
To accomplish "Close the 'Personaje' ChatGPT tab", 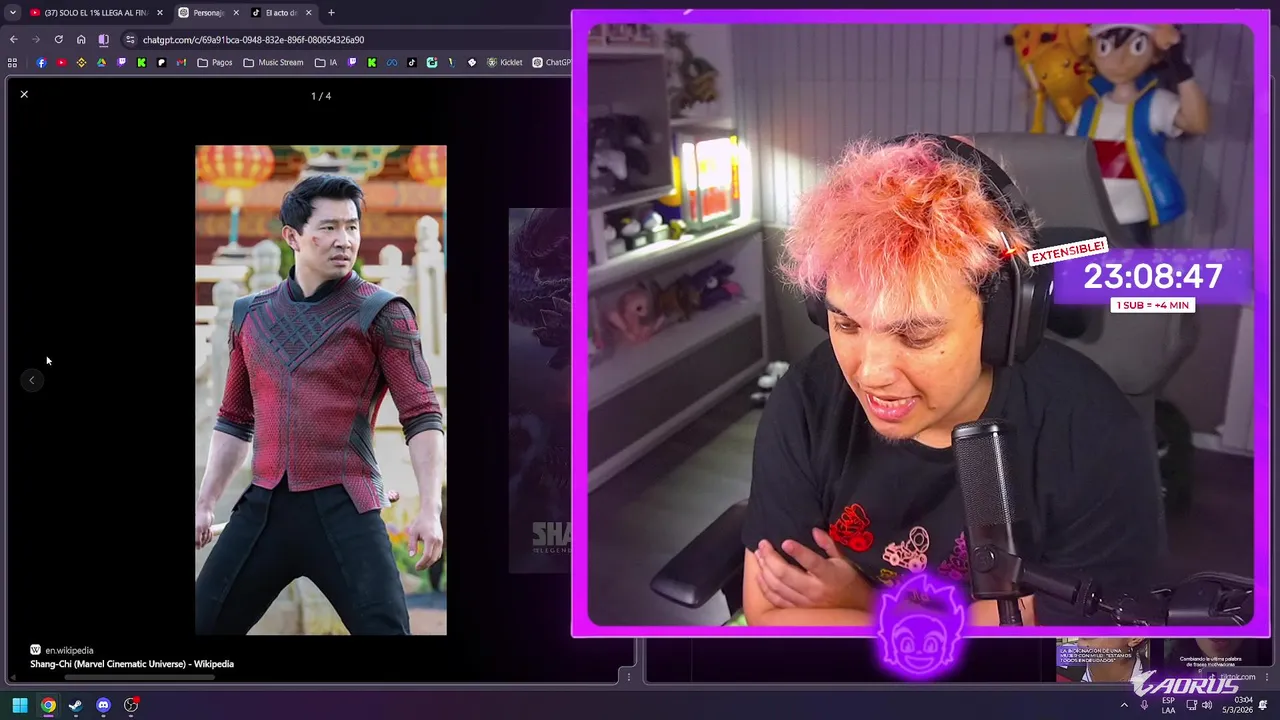I will [236, 13].
